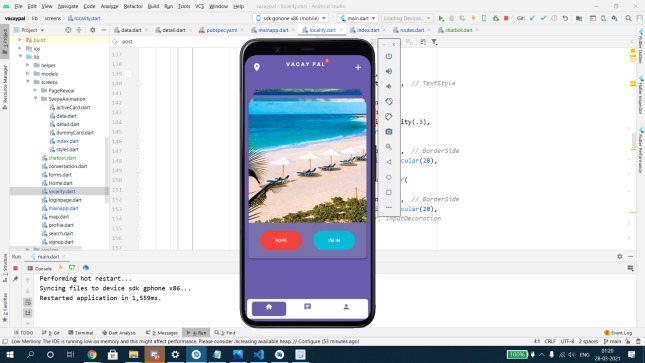Tap location pin in Vacay Pal app
The height and width of the screenshot is (363, 645).
(257, 67)
